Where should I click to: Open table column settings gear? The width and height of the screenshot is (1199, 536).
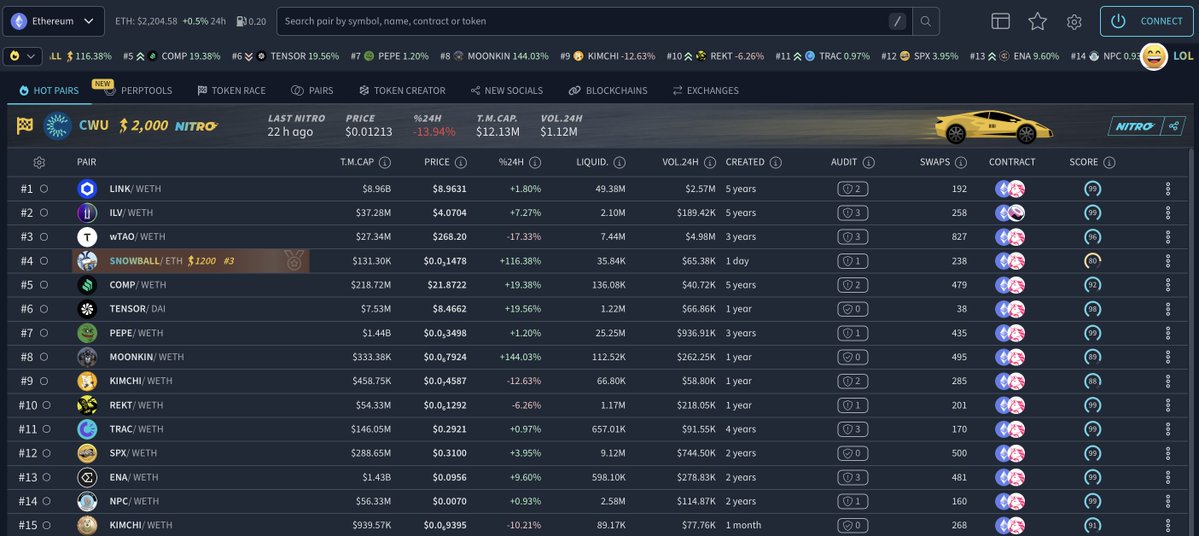pos(39,162)
